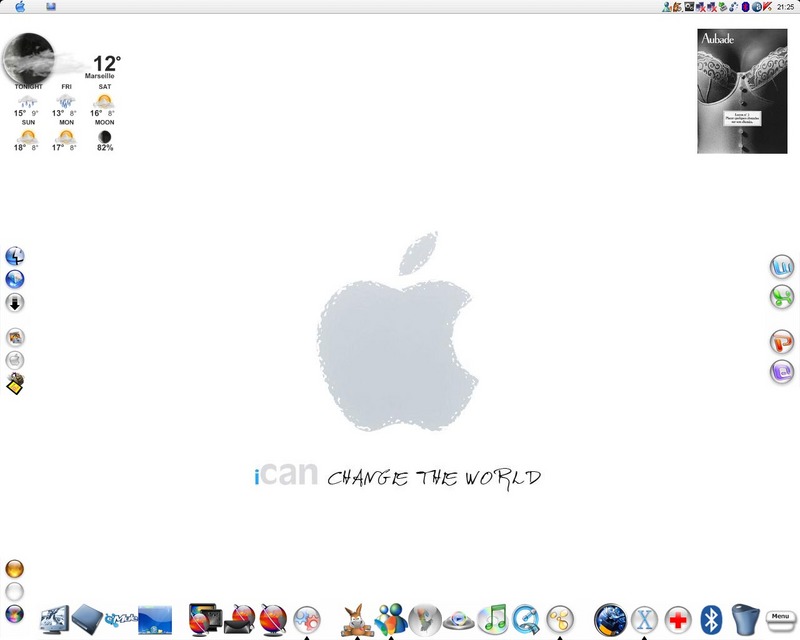Open the Apple logo menu
Viewport: 800px width, 640px height.
point(20,7)
